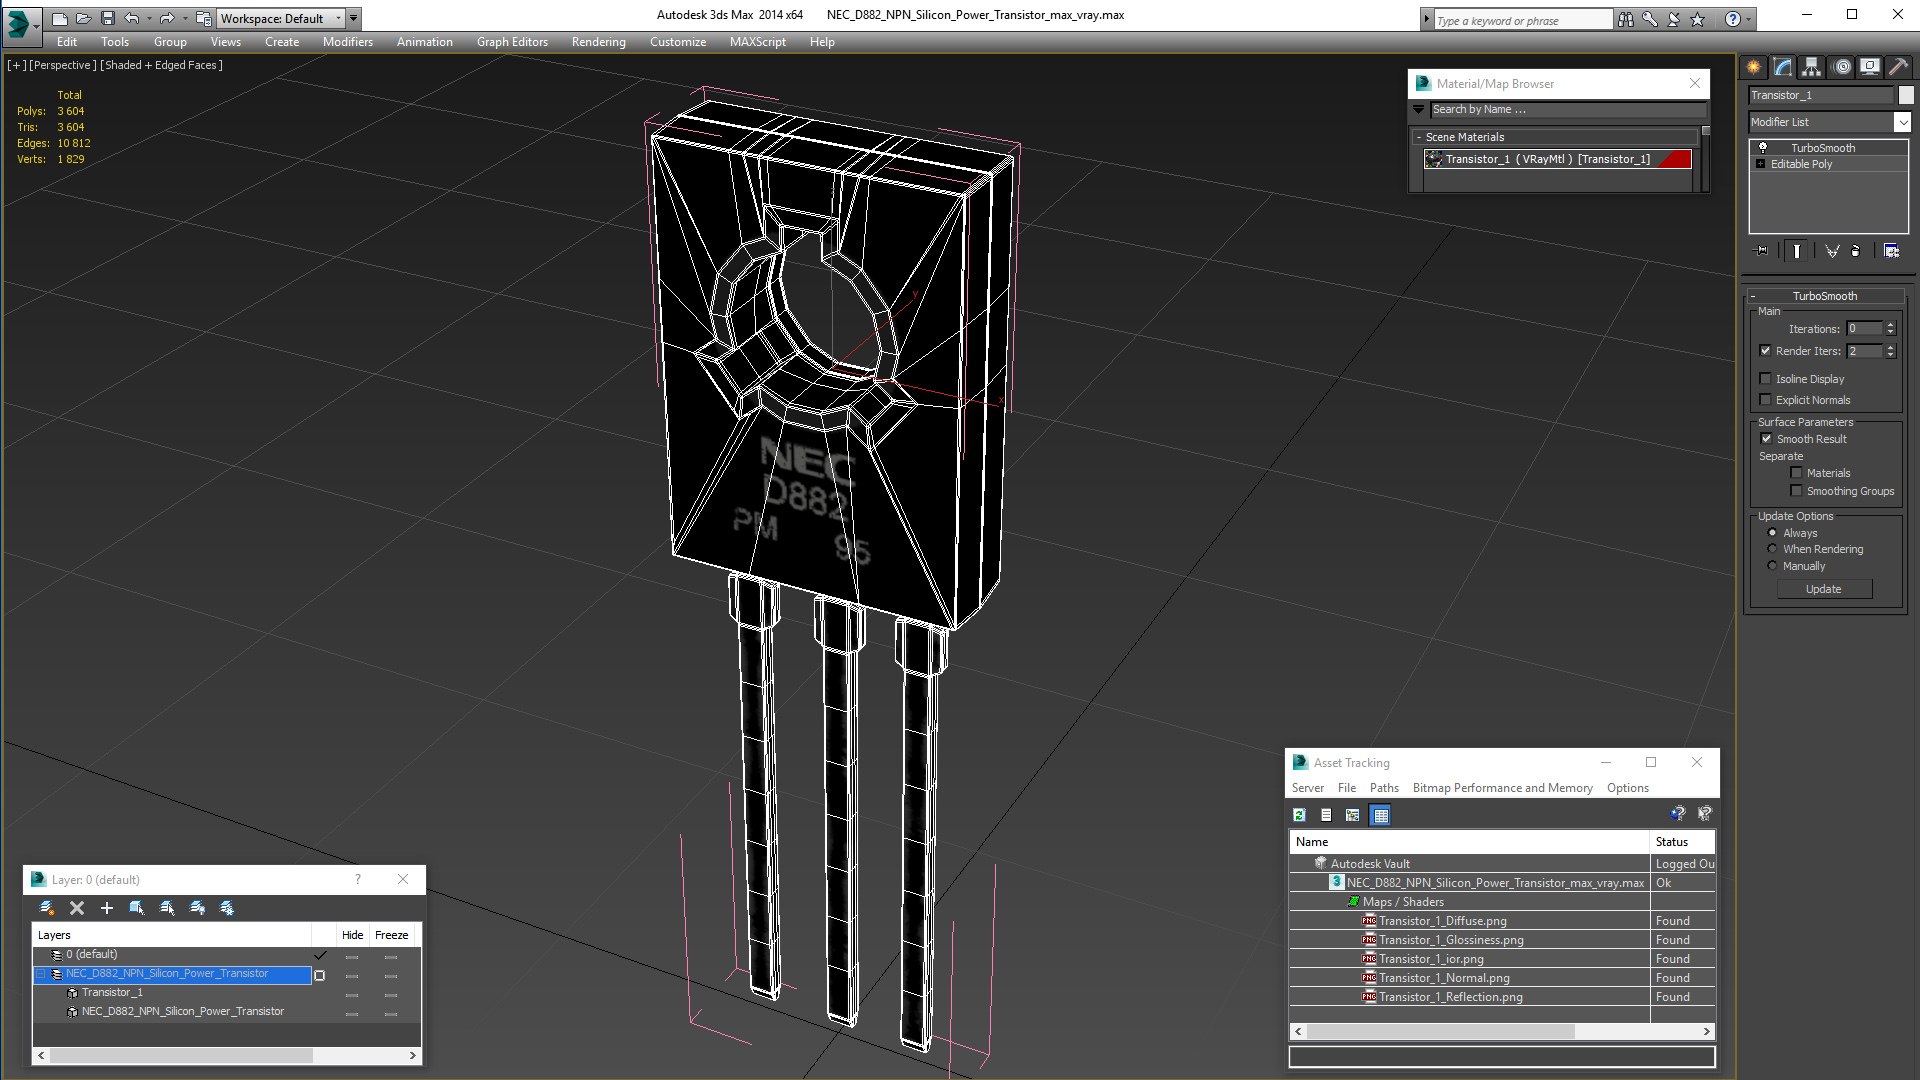The image size is (1920, 1080).
Task: Open the Modifier List dropdown
Action: 1901,122
